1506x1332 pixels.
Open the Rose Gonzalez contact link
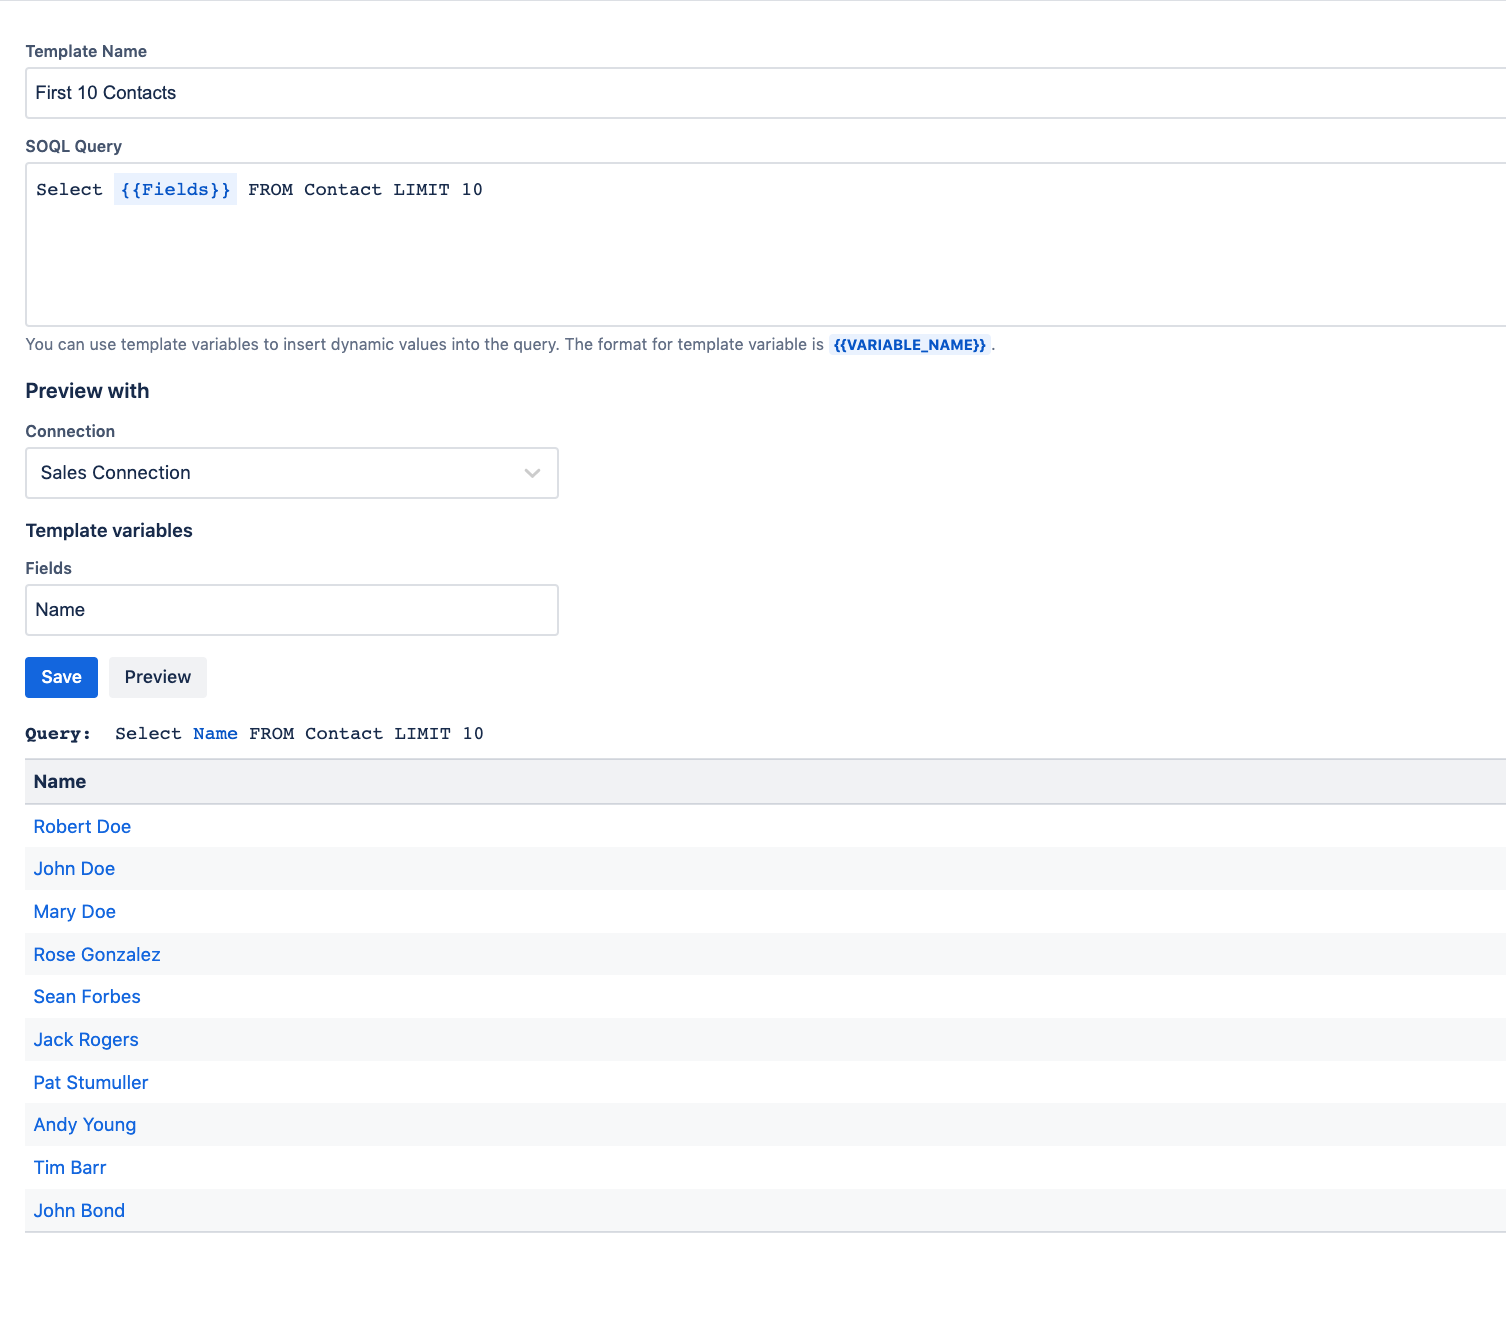point(97,955)
